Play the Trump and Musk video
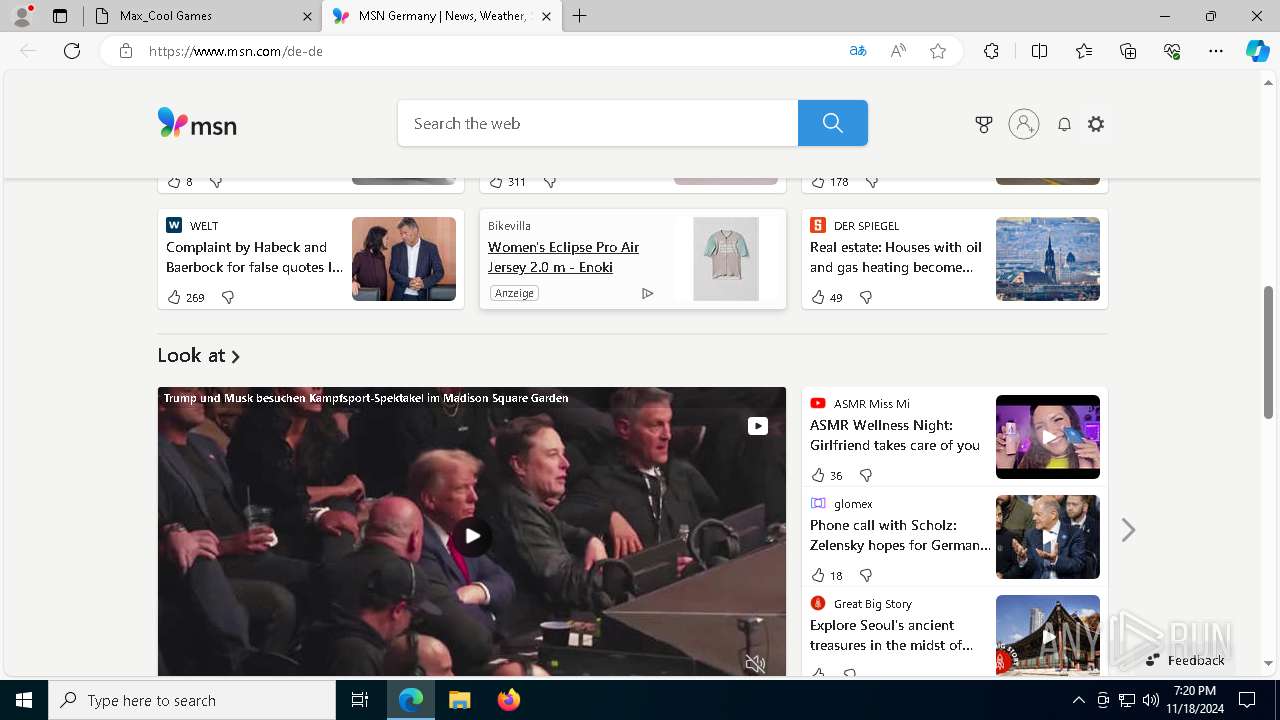The height and width of the screenshot is (720, 1280). pos(472,535)
